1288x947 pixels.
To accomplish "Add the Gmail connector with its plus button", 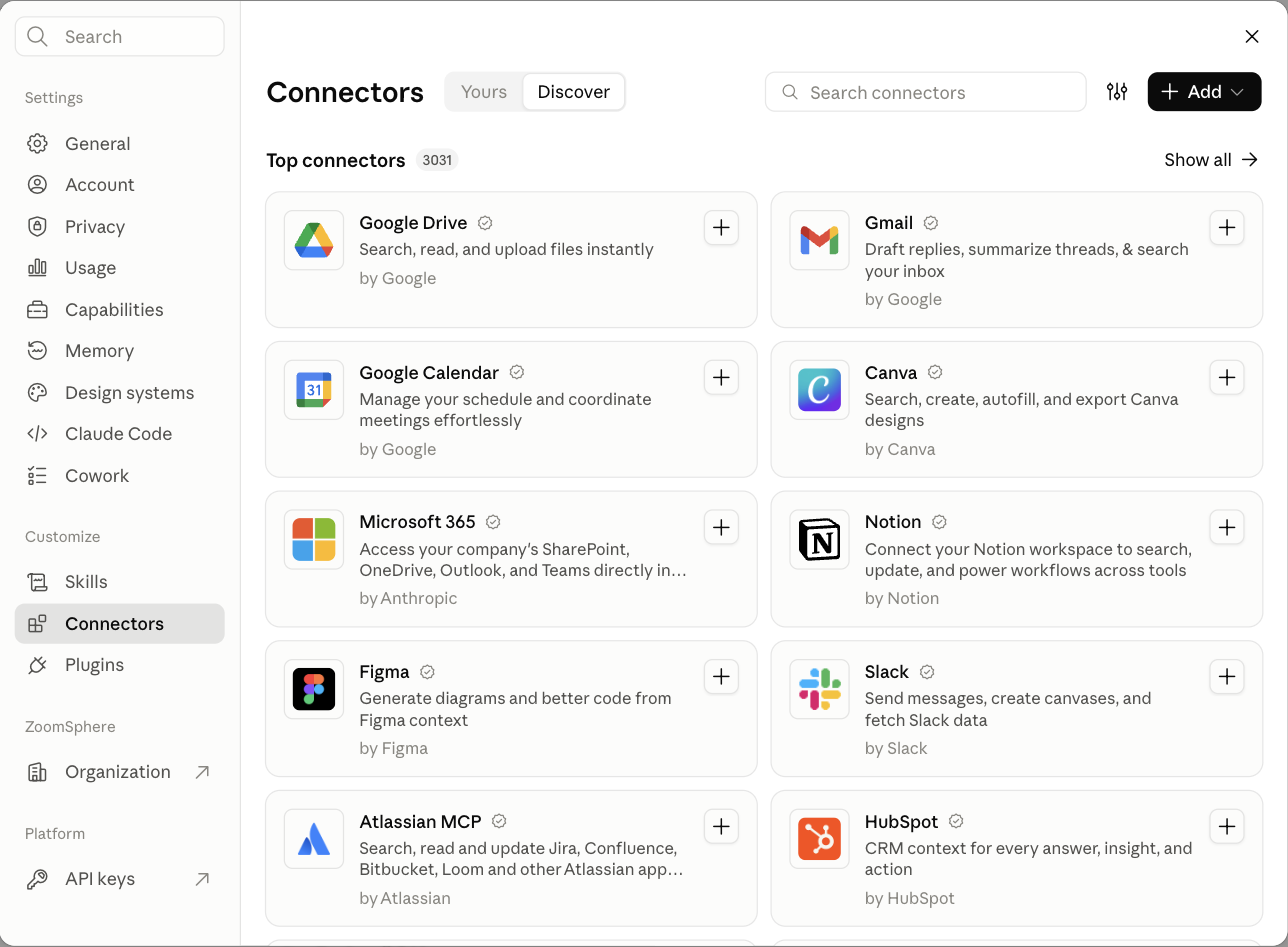I will click(1227, 228).
